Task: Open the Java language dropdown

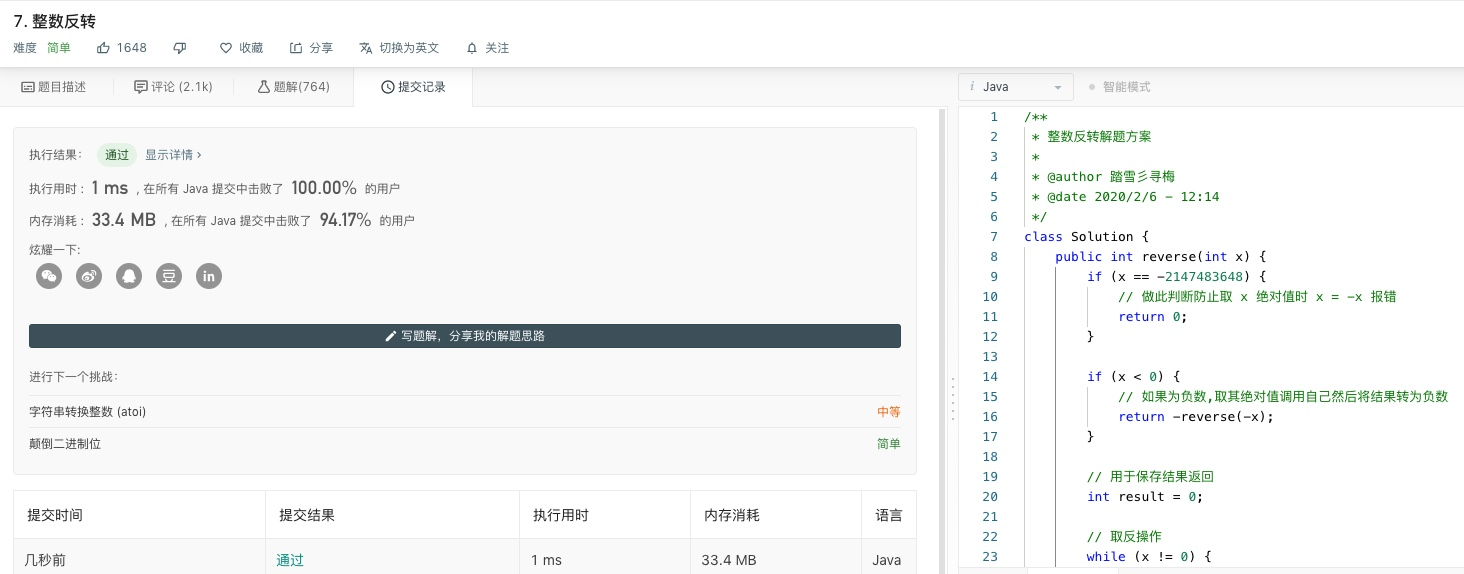Action: (x=1016, y=87)
